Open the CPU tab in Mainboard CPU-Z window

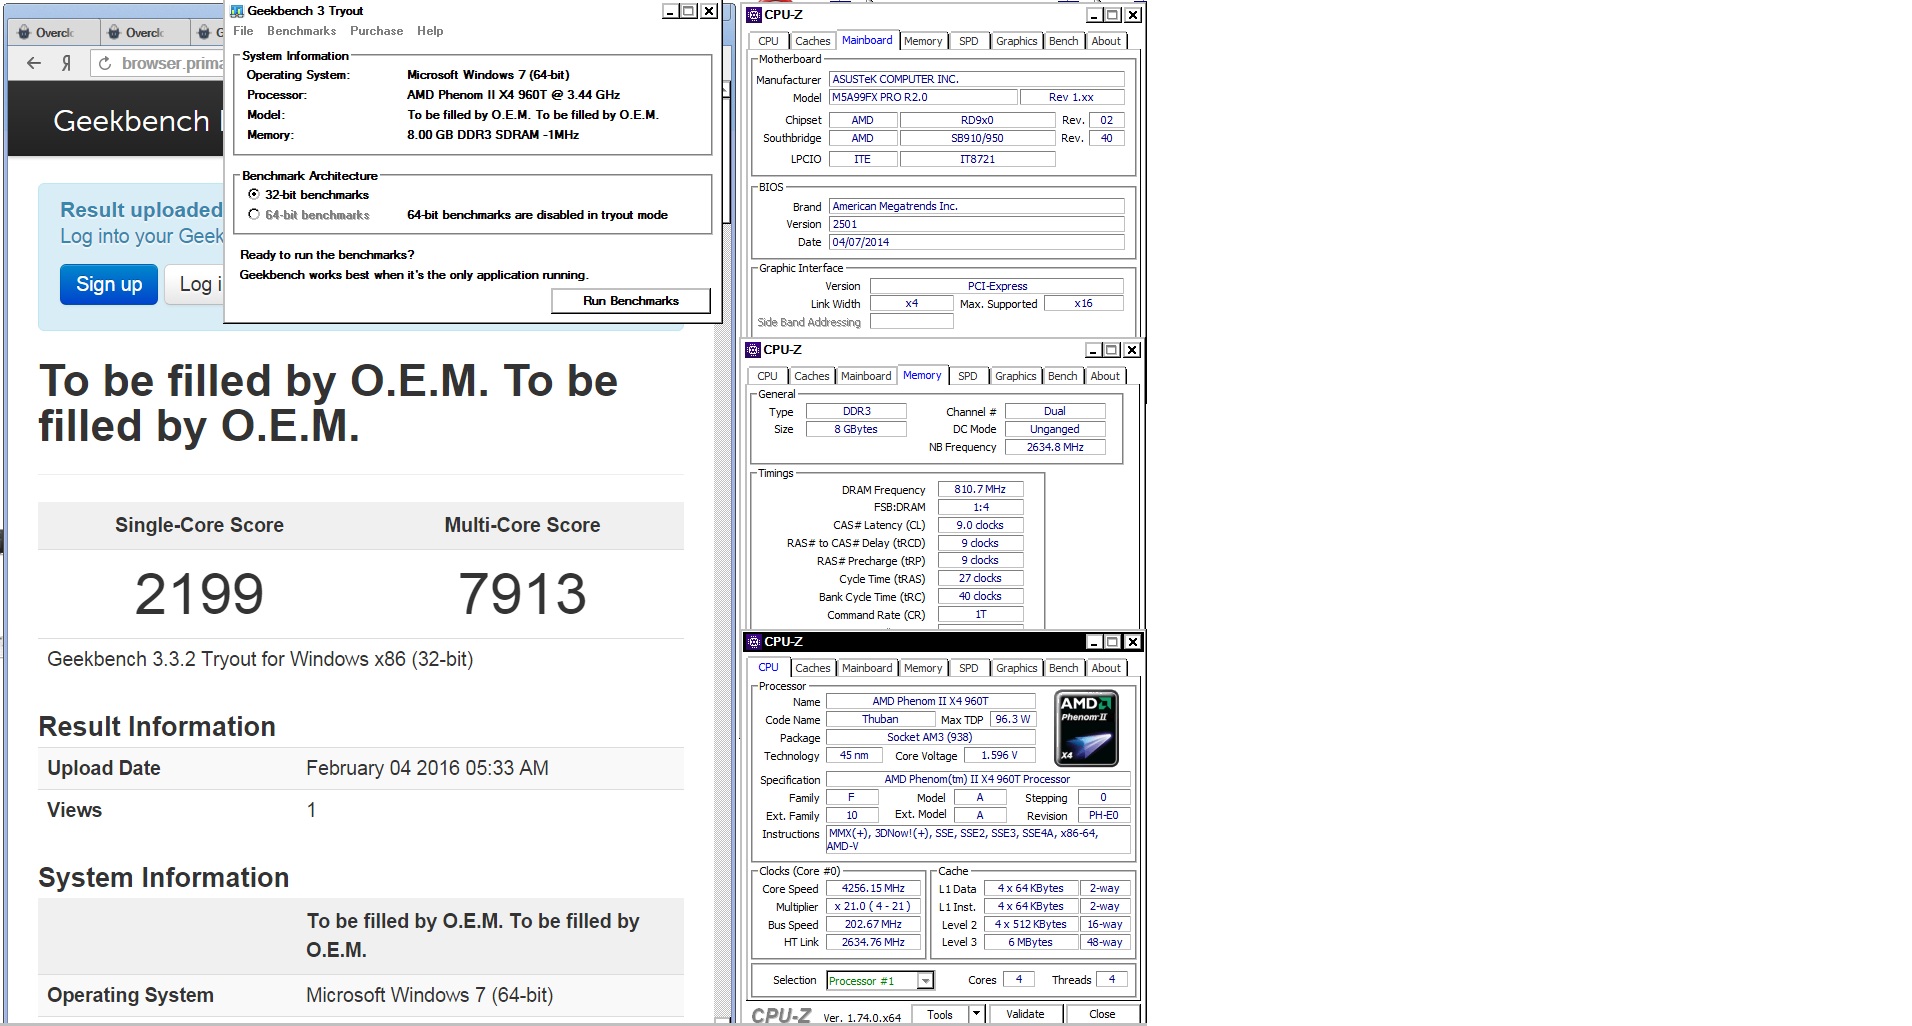click(768, 41)
